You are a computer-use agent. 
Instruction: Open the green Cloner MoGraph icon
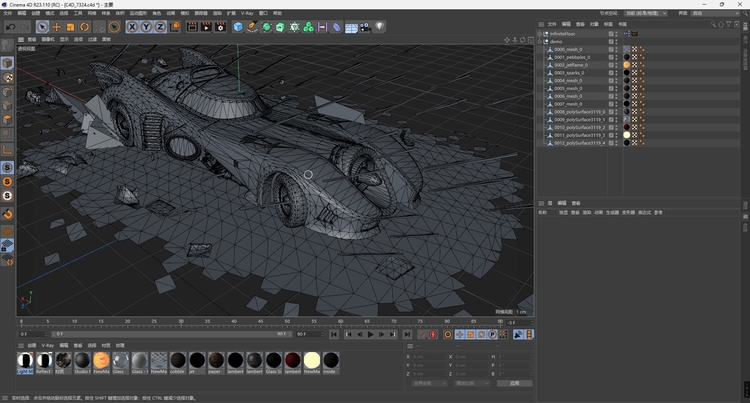coord(309,27)
